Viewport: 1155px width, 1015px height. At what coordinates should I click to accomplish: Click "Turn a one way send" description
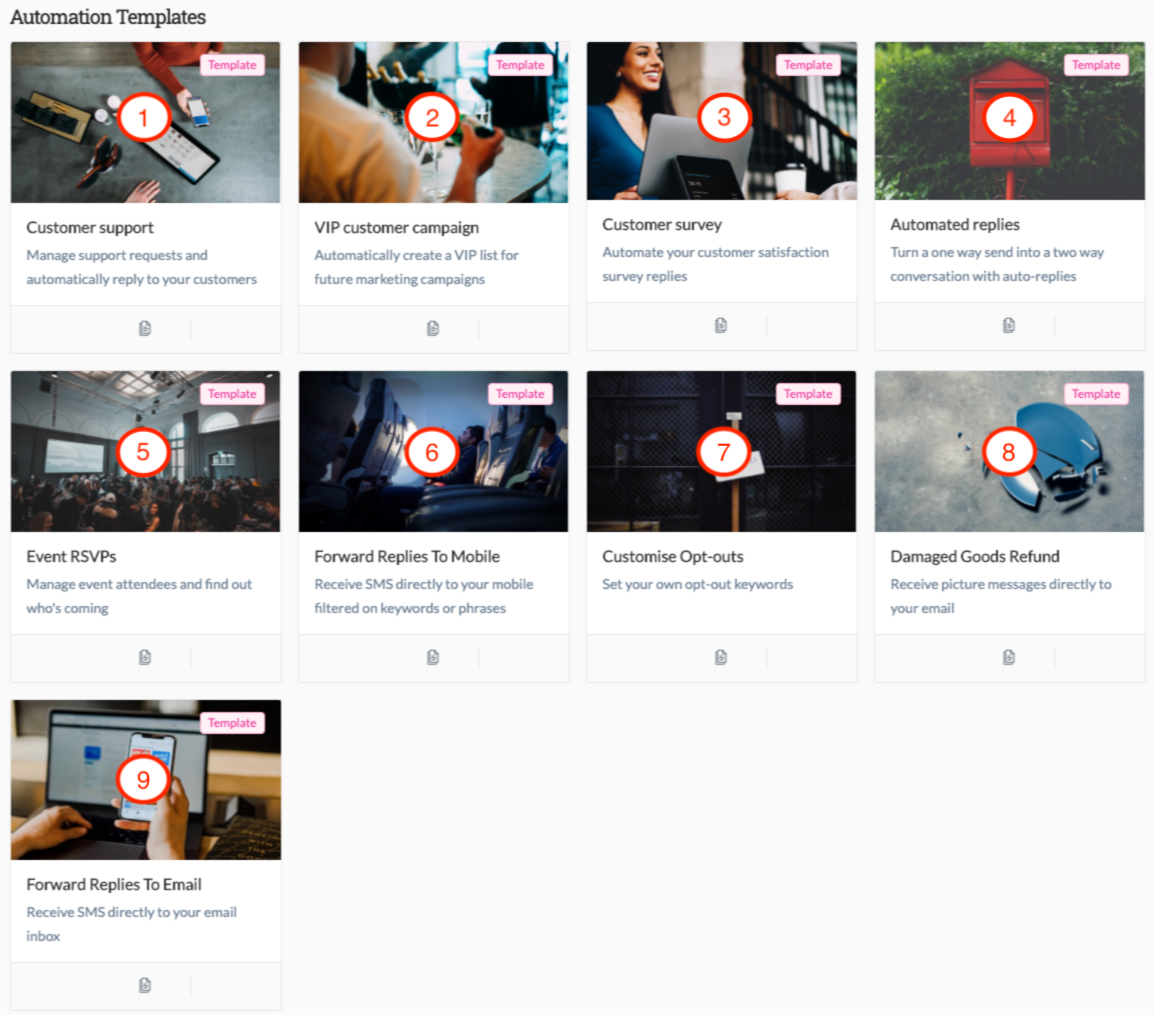point(997,264)
